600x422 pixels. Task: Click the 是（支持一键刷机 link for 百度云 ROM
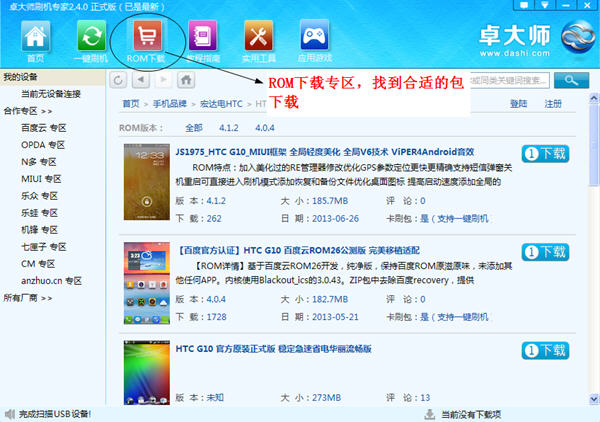(454, 317)
